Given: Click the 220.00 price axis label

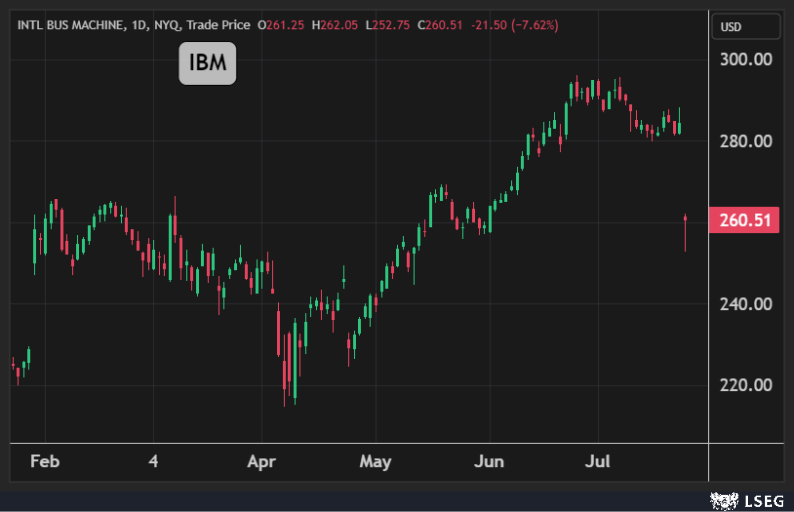Looking at the screenshot, I should [746, 385].
